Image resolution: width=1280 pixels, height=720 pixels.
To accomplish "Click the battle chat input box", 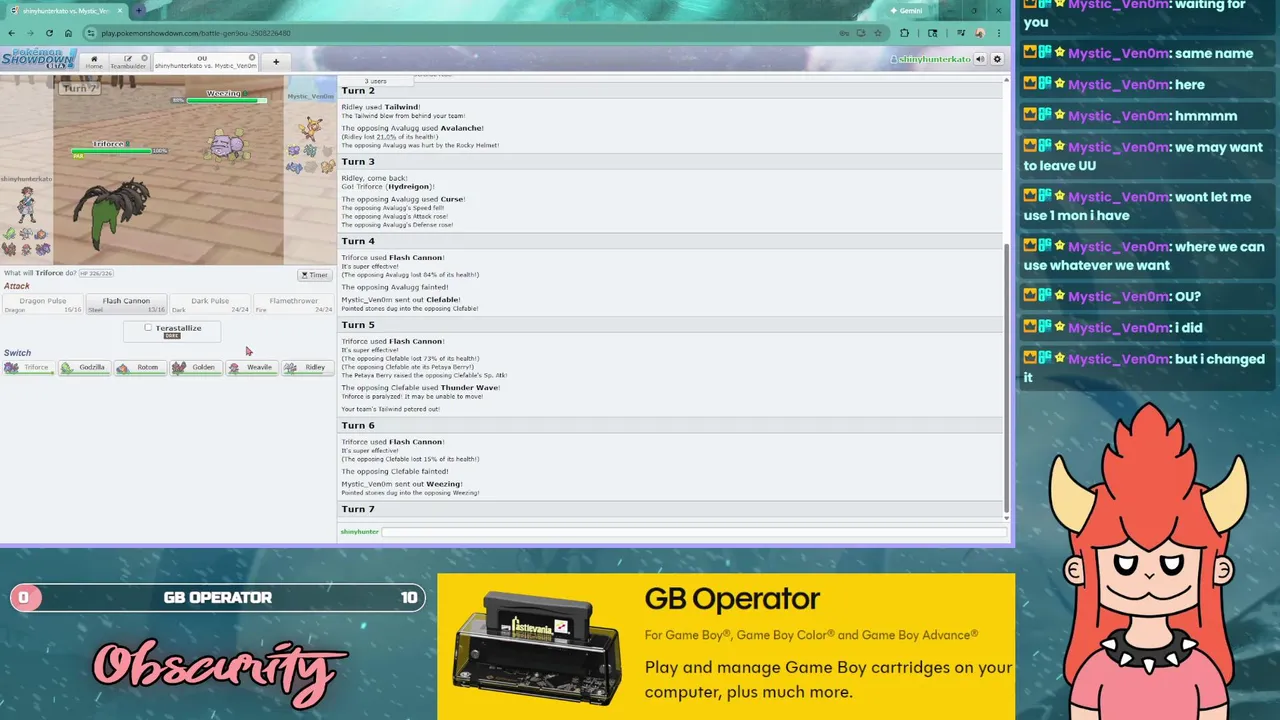I will pos(693,532).
